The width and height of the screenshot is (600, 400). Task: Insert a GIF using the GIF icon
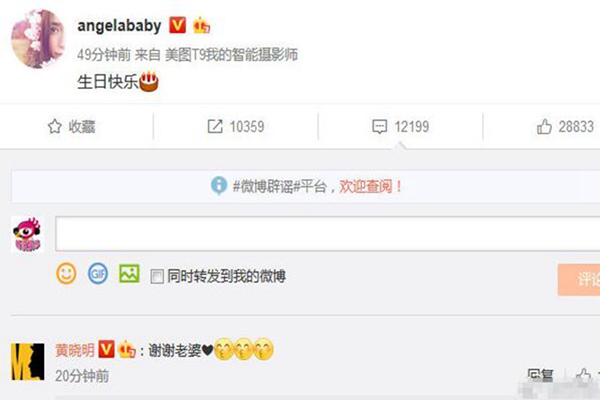98,274
